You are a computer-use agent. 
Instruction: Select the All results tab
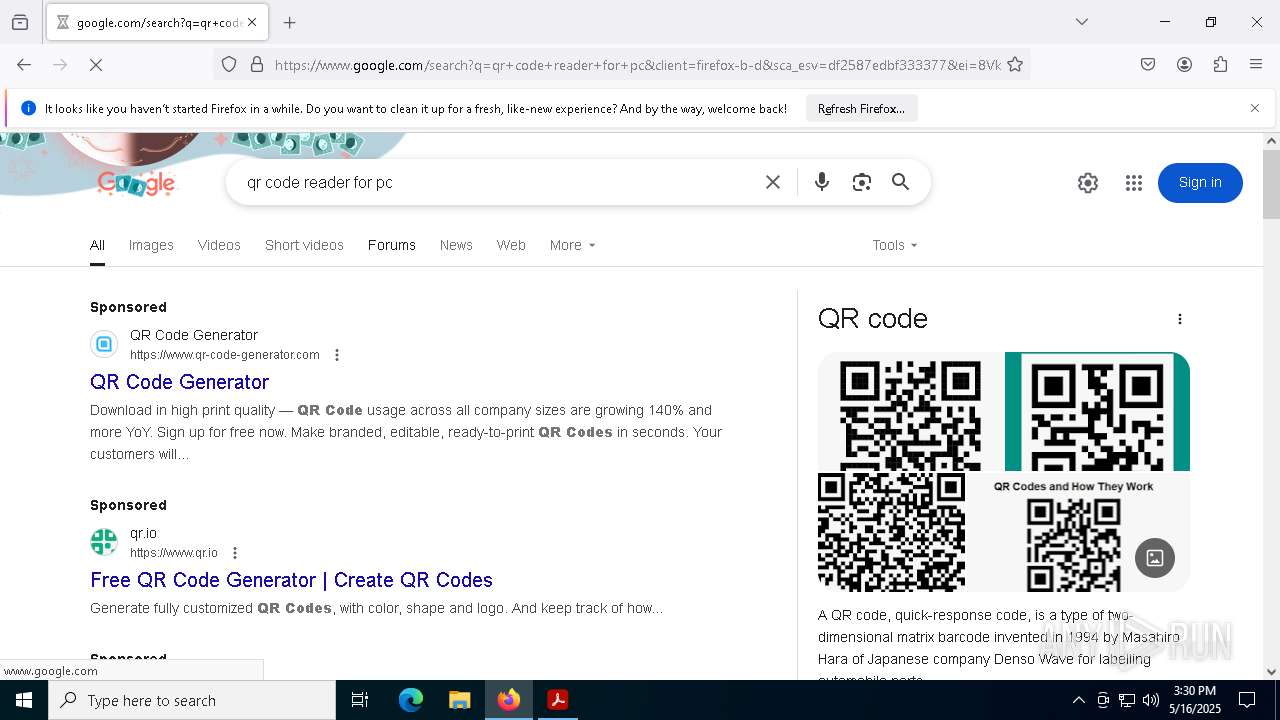click(97, 245)
